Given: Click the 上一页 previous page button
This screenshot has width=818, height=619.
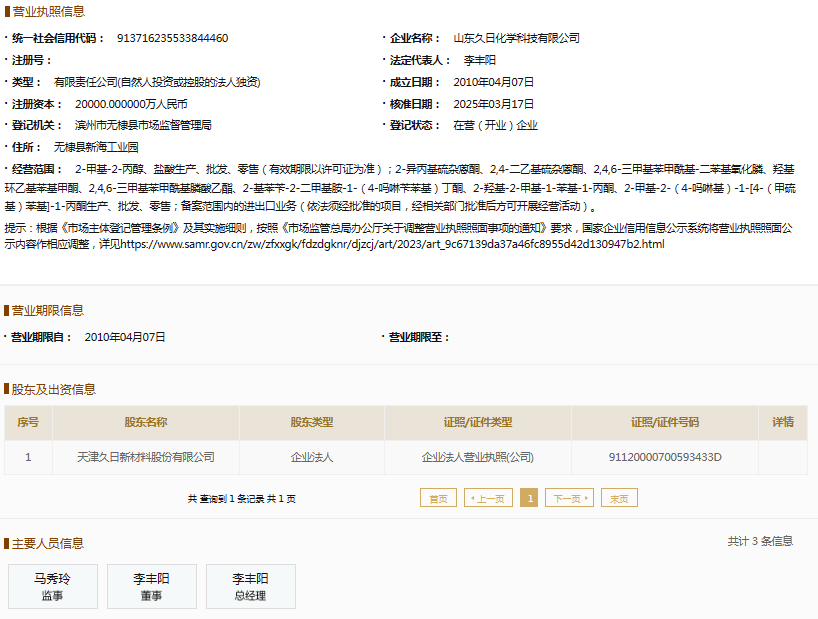Looking at the screenshot, I should pyautogui.click(x=488, y=498).
